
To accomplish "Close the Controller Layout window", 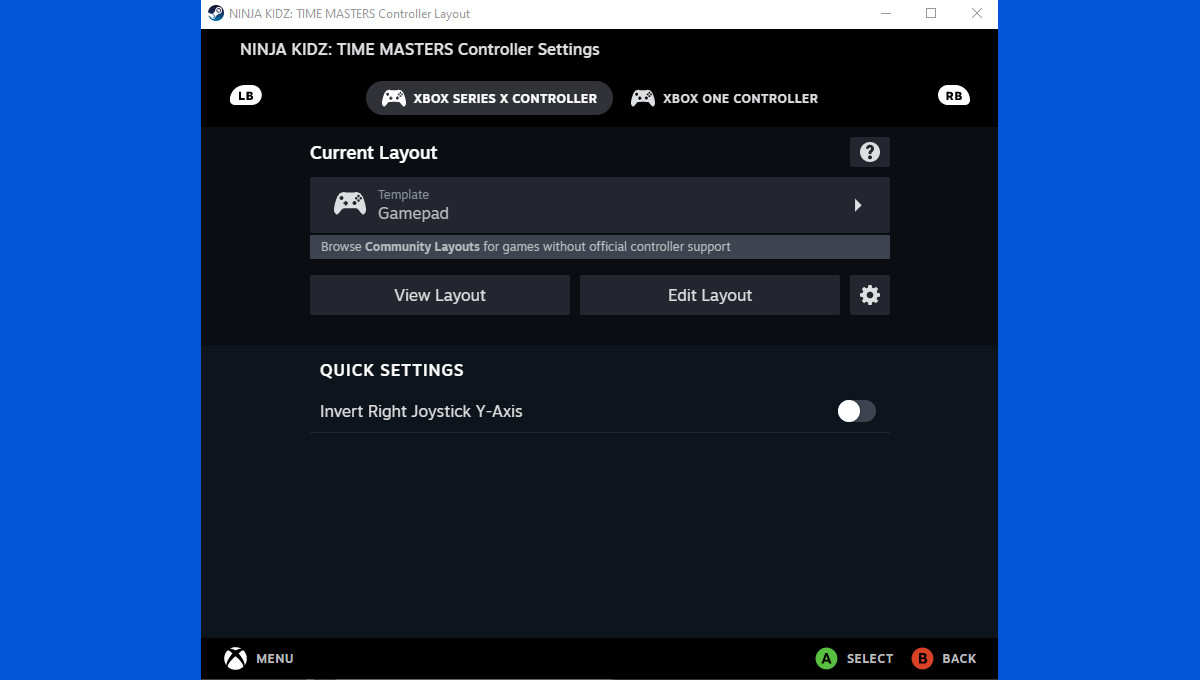I will click(x=977, y=14).
